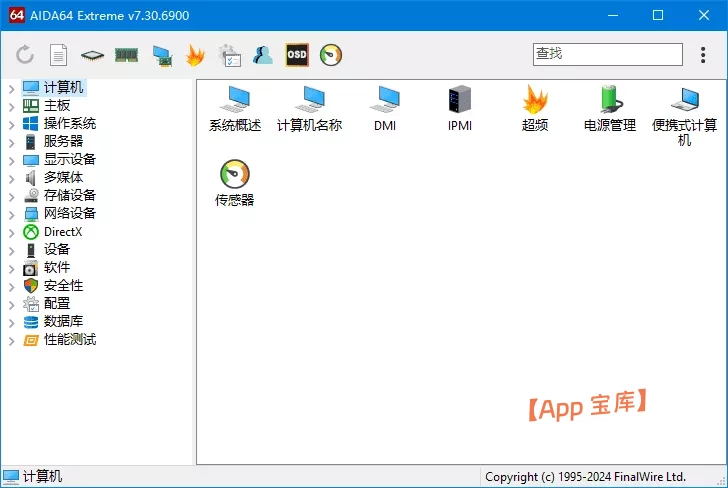Launch system stability test flame icon
The width and height of the screenshot is (728, 488).
(195, 55)
